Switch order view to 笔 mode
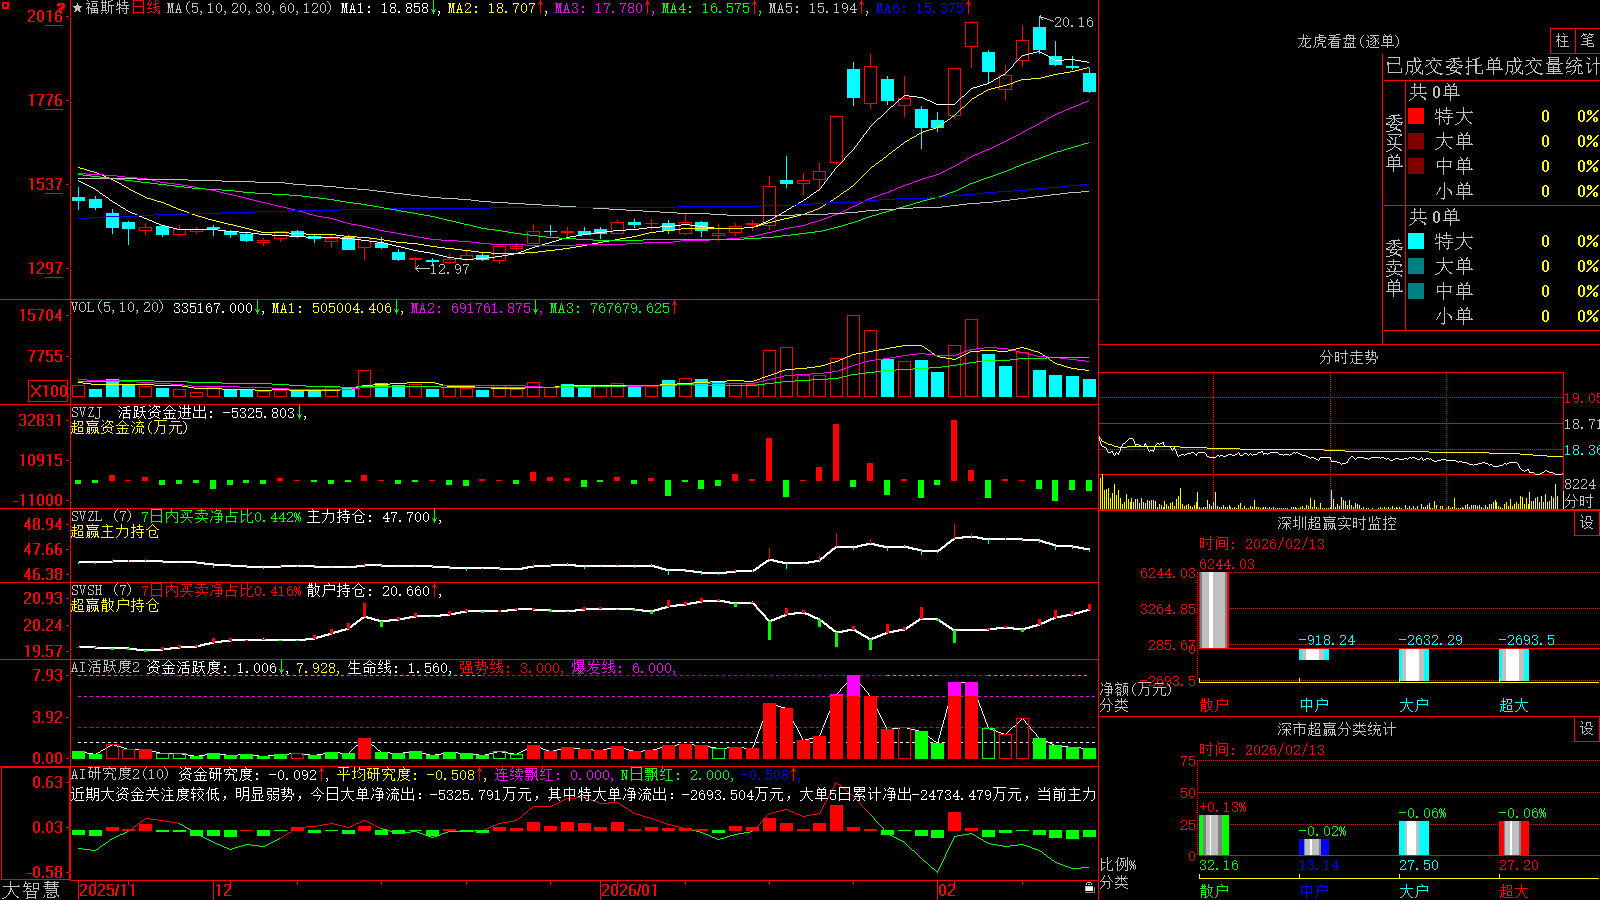This screenshot has width=1600, height=900. point(1587,41)
